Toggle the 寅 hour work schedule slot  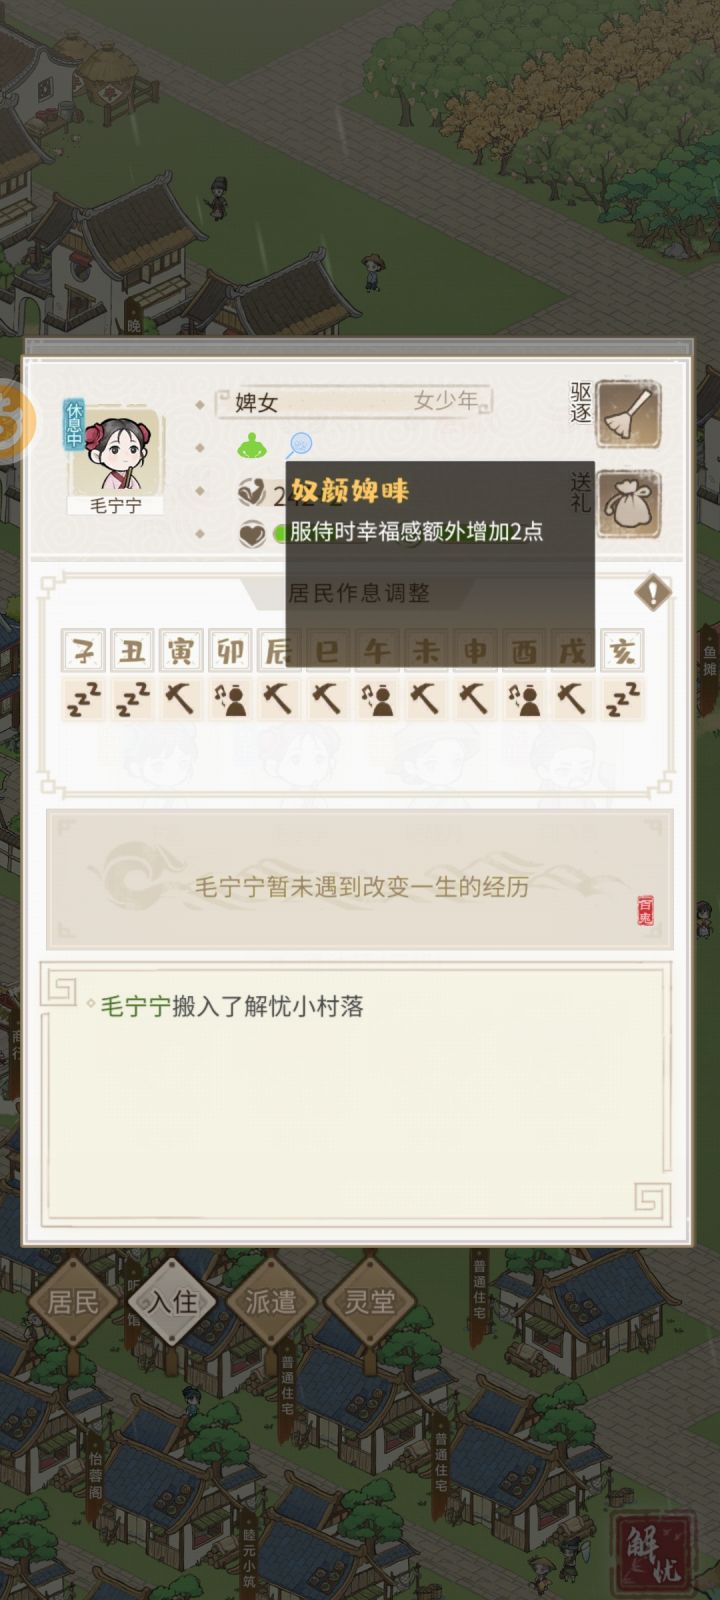pyautogui.click(x=181, y=701)
